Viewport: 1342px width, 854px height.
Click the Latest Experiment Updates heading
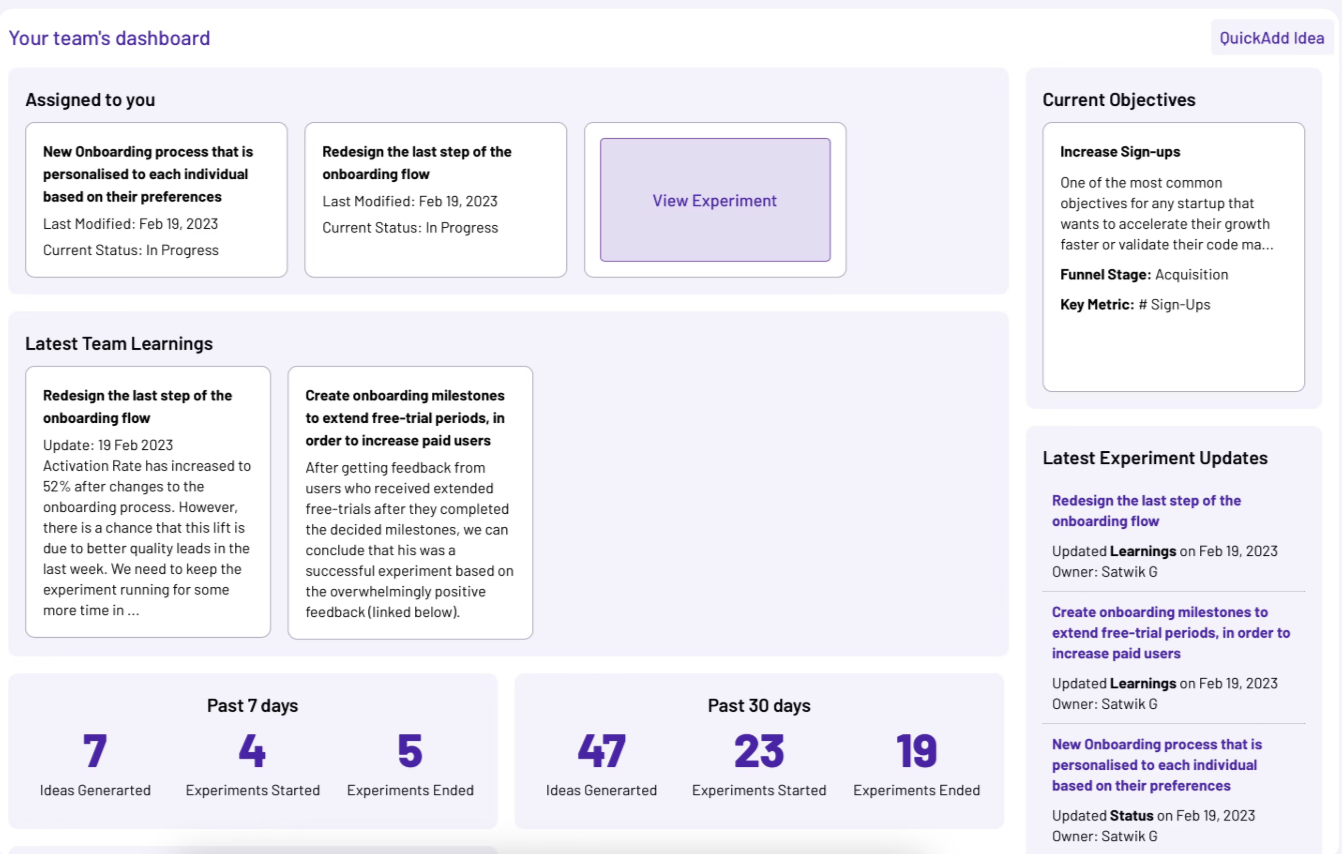pyautogui.click(x=1155, y=457)
